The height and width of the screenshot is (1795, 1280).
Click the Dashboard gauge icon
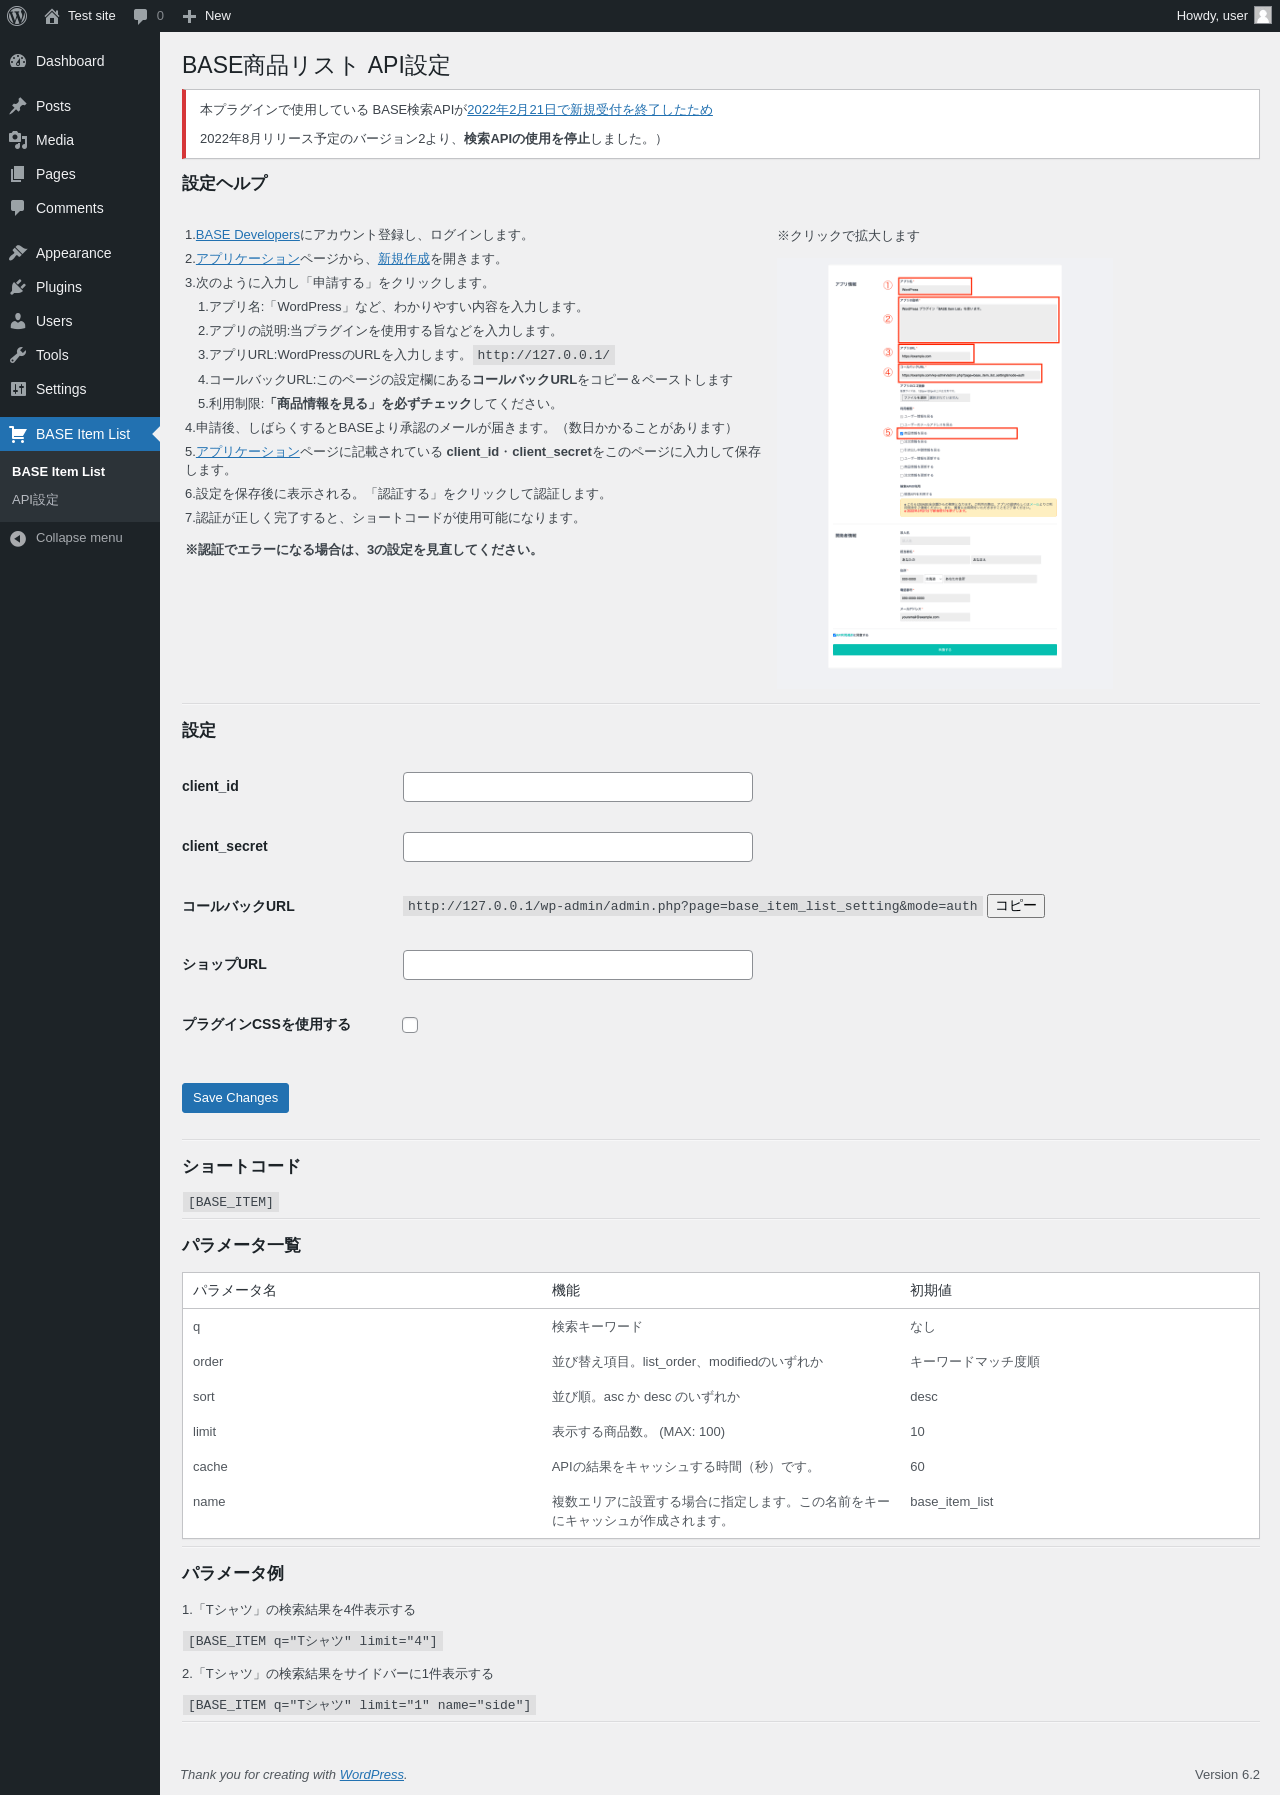pyautogui.click(x=18, y=61)
